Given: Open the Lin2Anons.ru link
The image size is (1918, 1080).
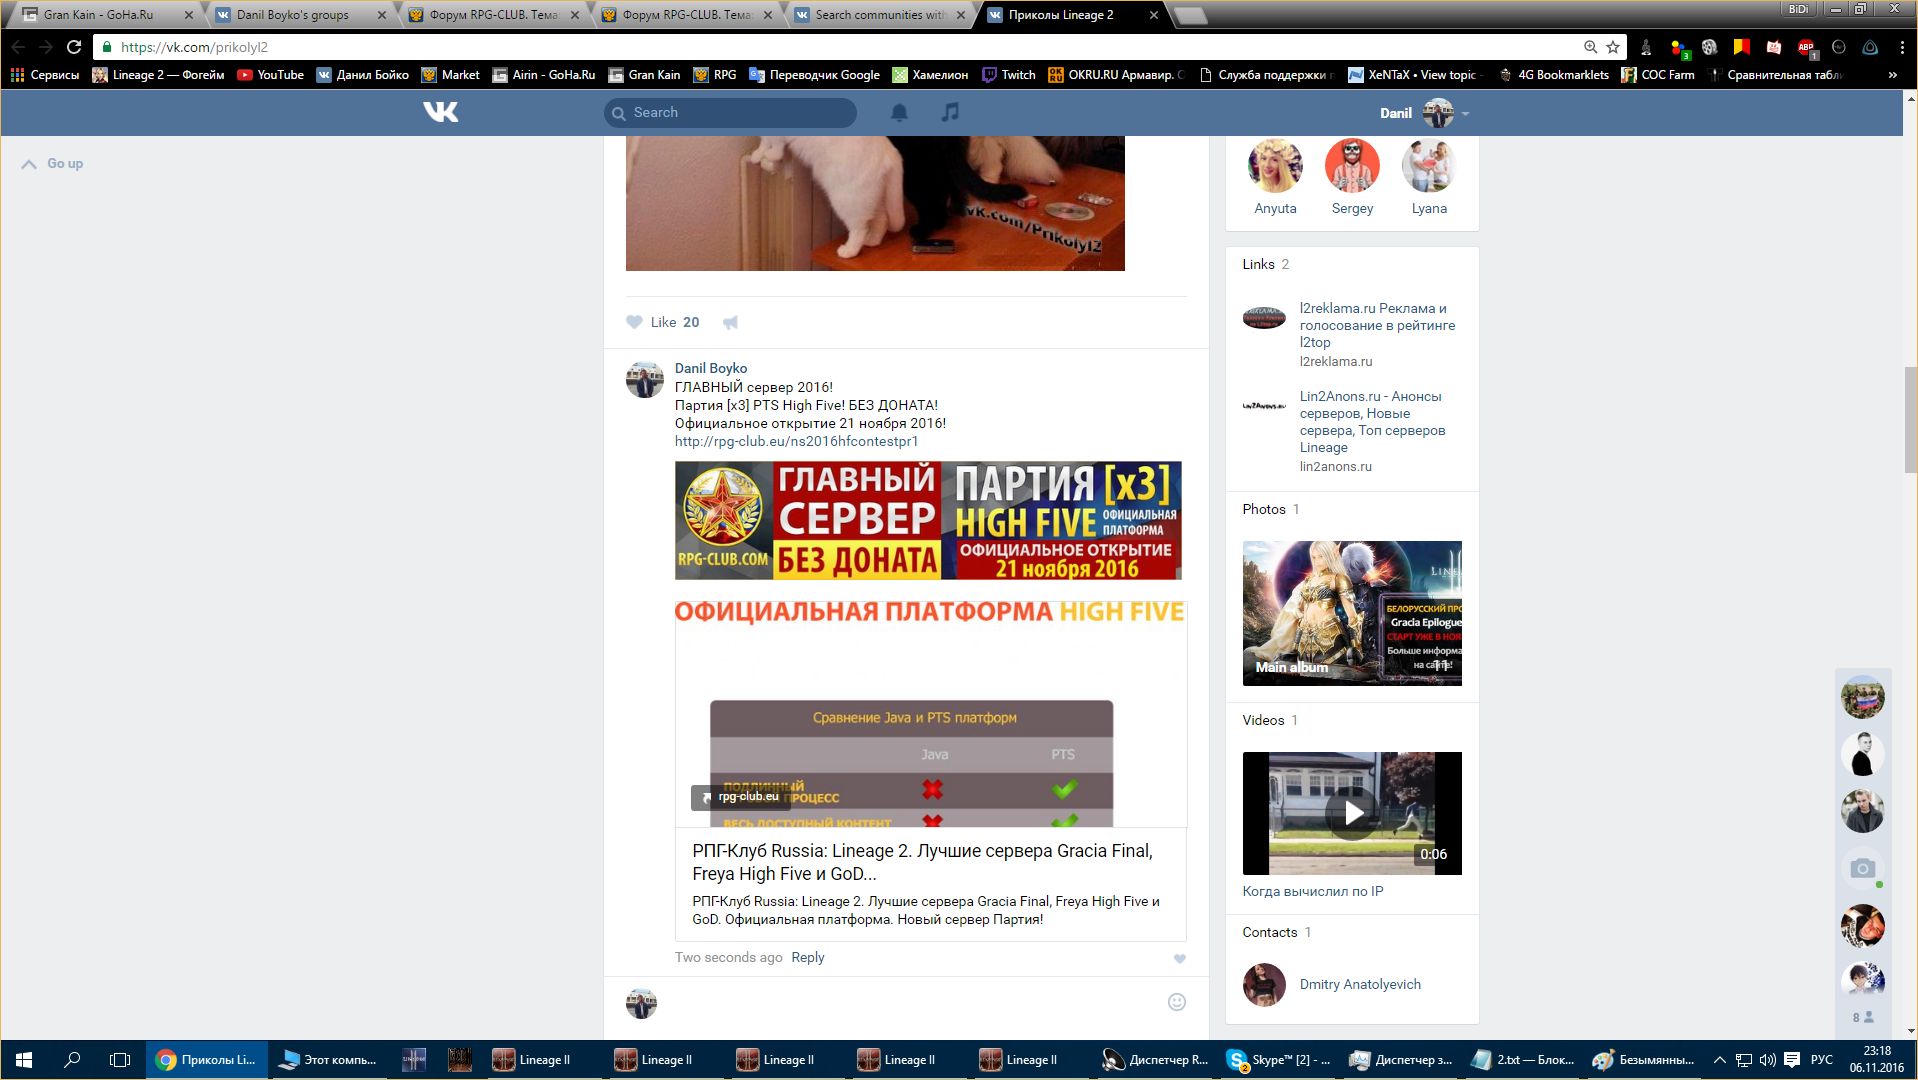Looking at the screenshot, I should click(x=1372, y=422).
